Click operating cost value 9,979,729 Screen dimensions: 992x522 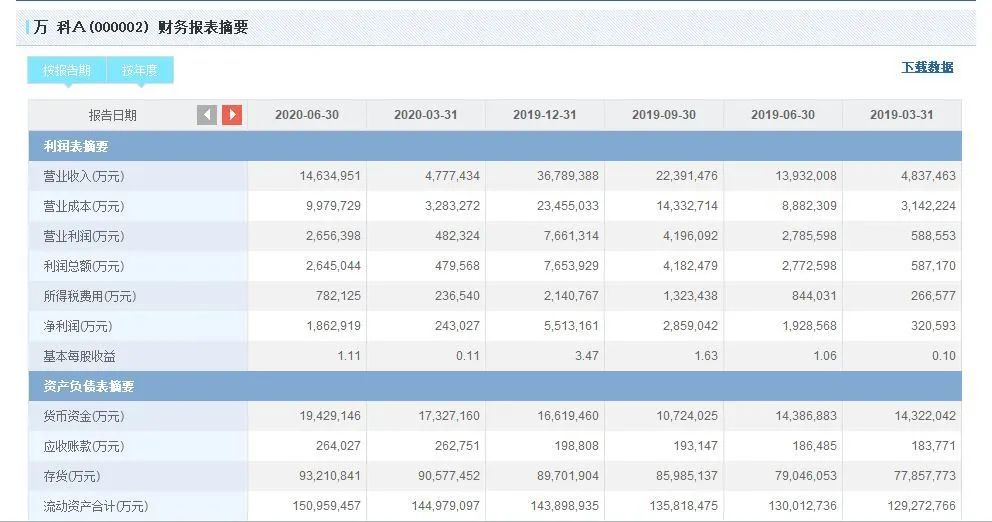tap(333, 206)
